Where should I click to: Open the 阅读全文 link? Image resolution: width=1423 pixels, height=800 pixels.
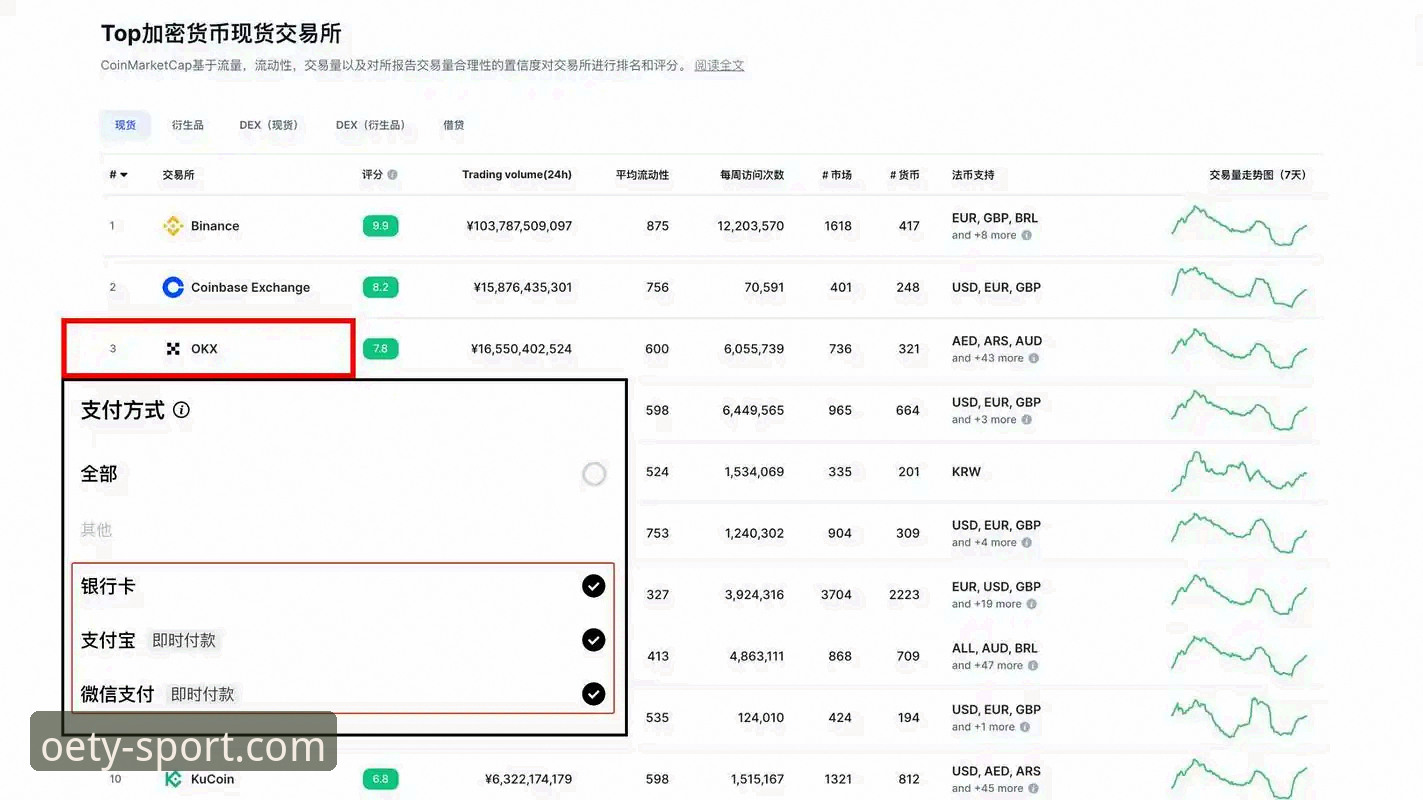coord(720,66)
